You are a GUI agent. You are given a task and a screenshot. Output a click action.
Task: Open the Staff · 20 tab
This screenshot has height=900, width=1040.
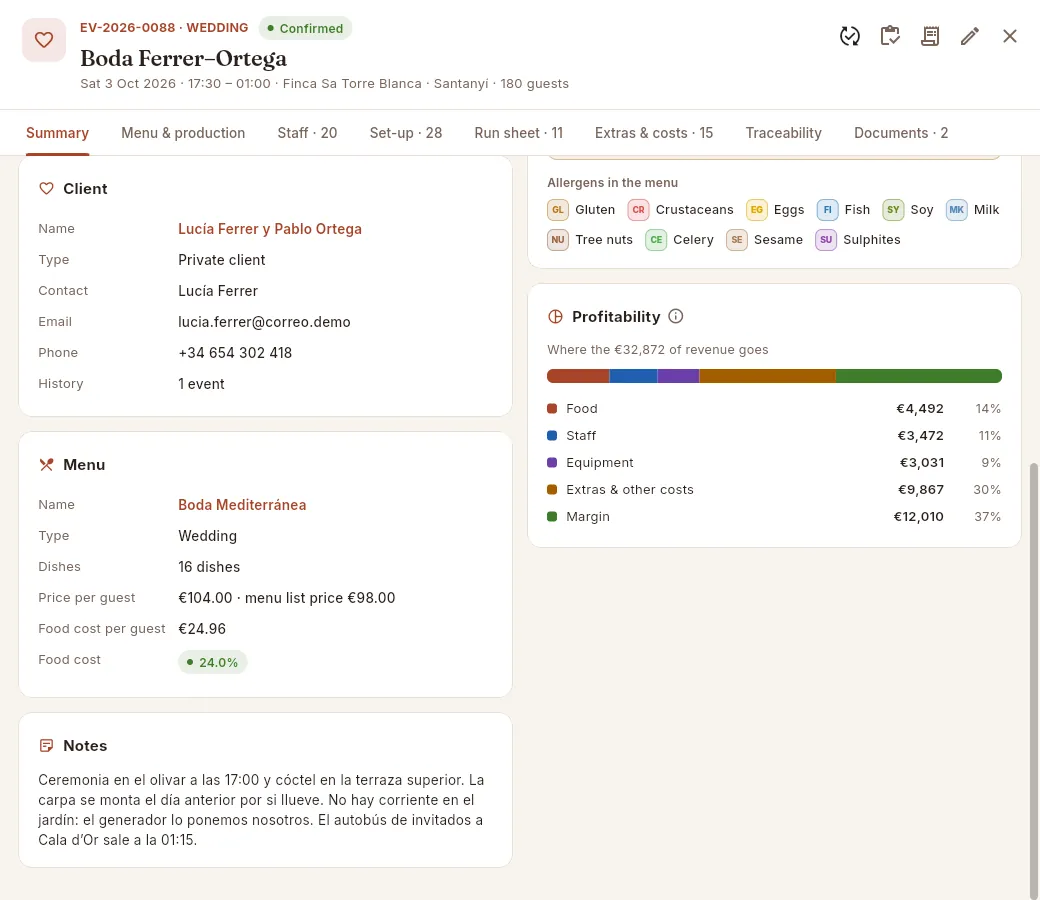(x=307, y=133)
